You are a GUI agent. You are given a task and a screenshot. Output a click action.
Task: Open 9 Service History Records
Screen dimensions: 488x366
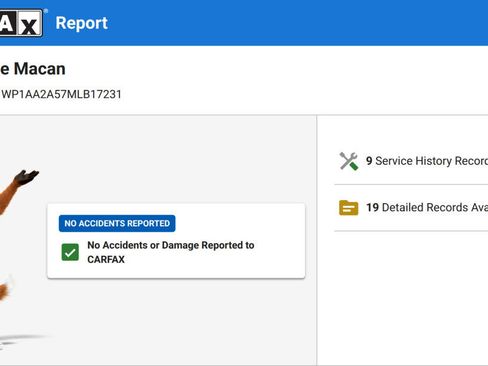tap(427, 161)
